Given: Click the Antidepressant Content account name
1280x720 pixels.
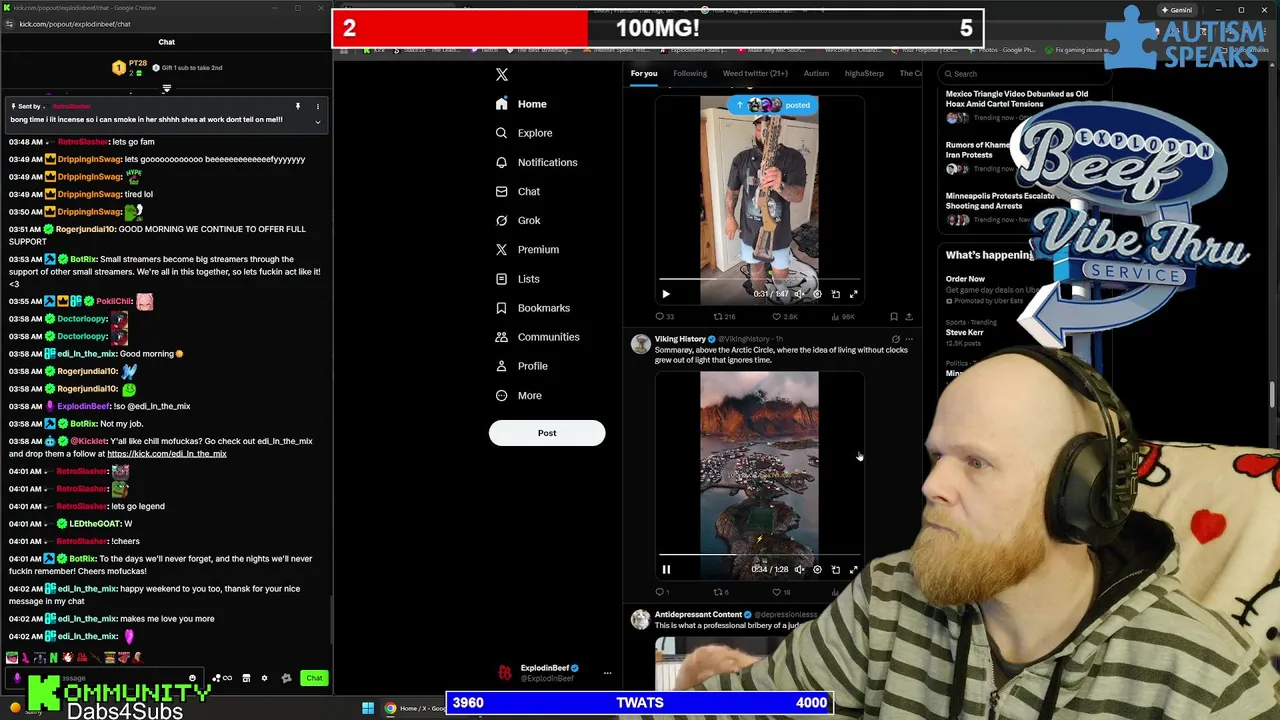Looking at the screenshot, I should [x=698, y=614].
